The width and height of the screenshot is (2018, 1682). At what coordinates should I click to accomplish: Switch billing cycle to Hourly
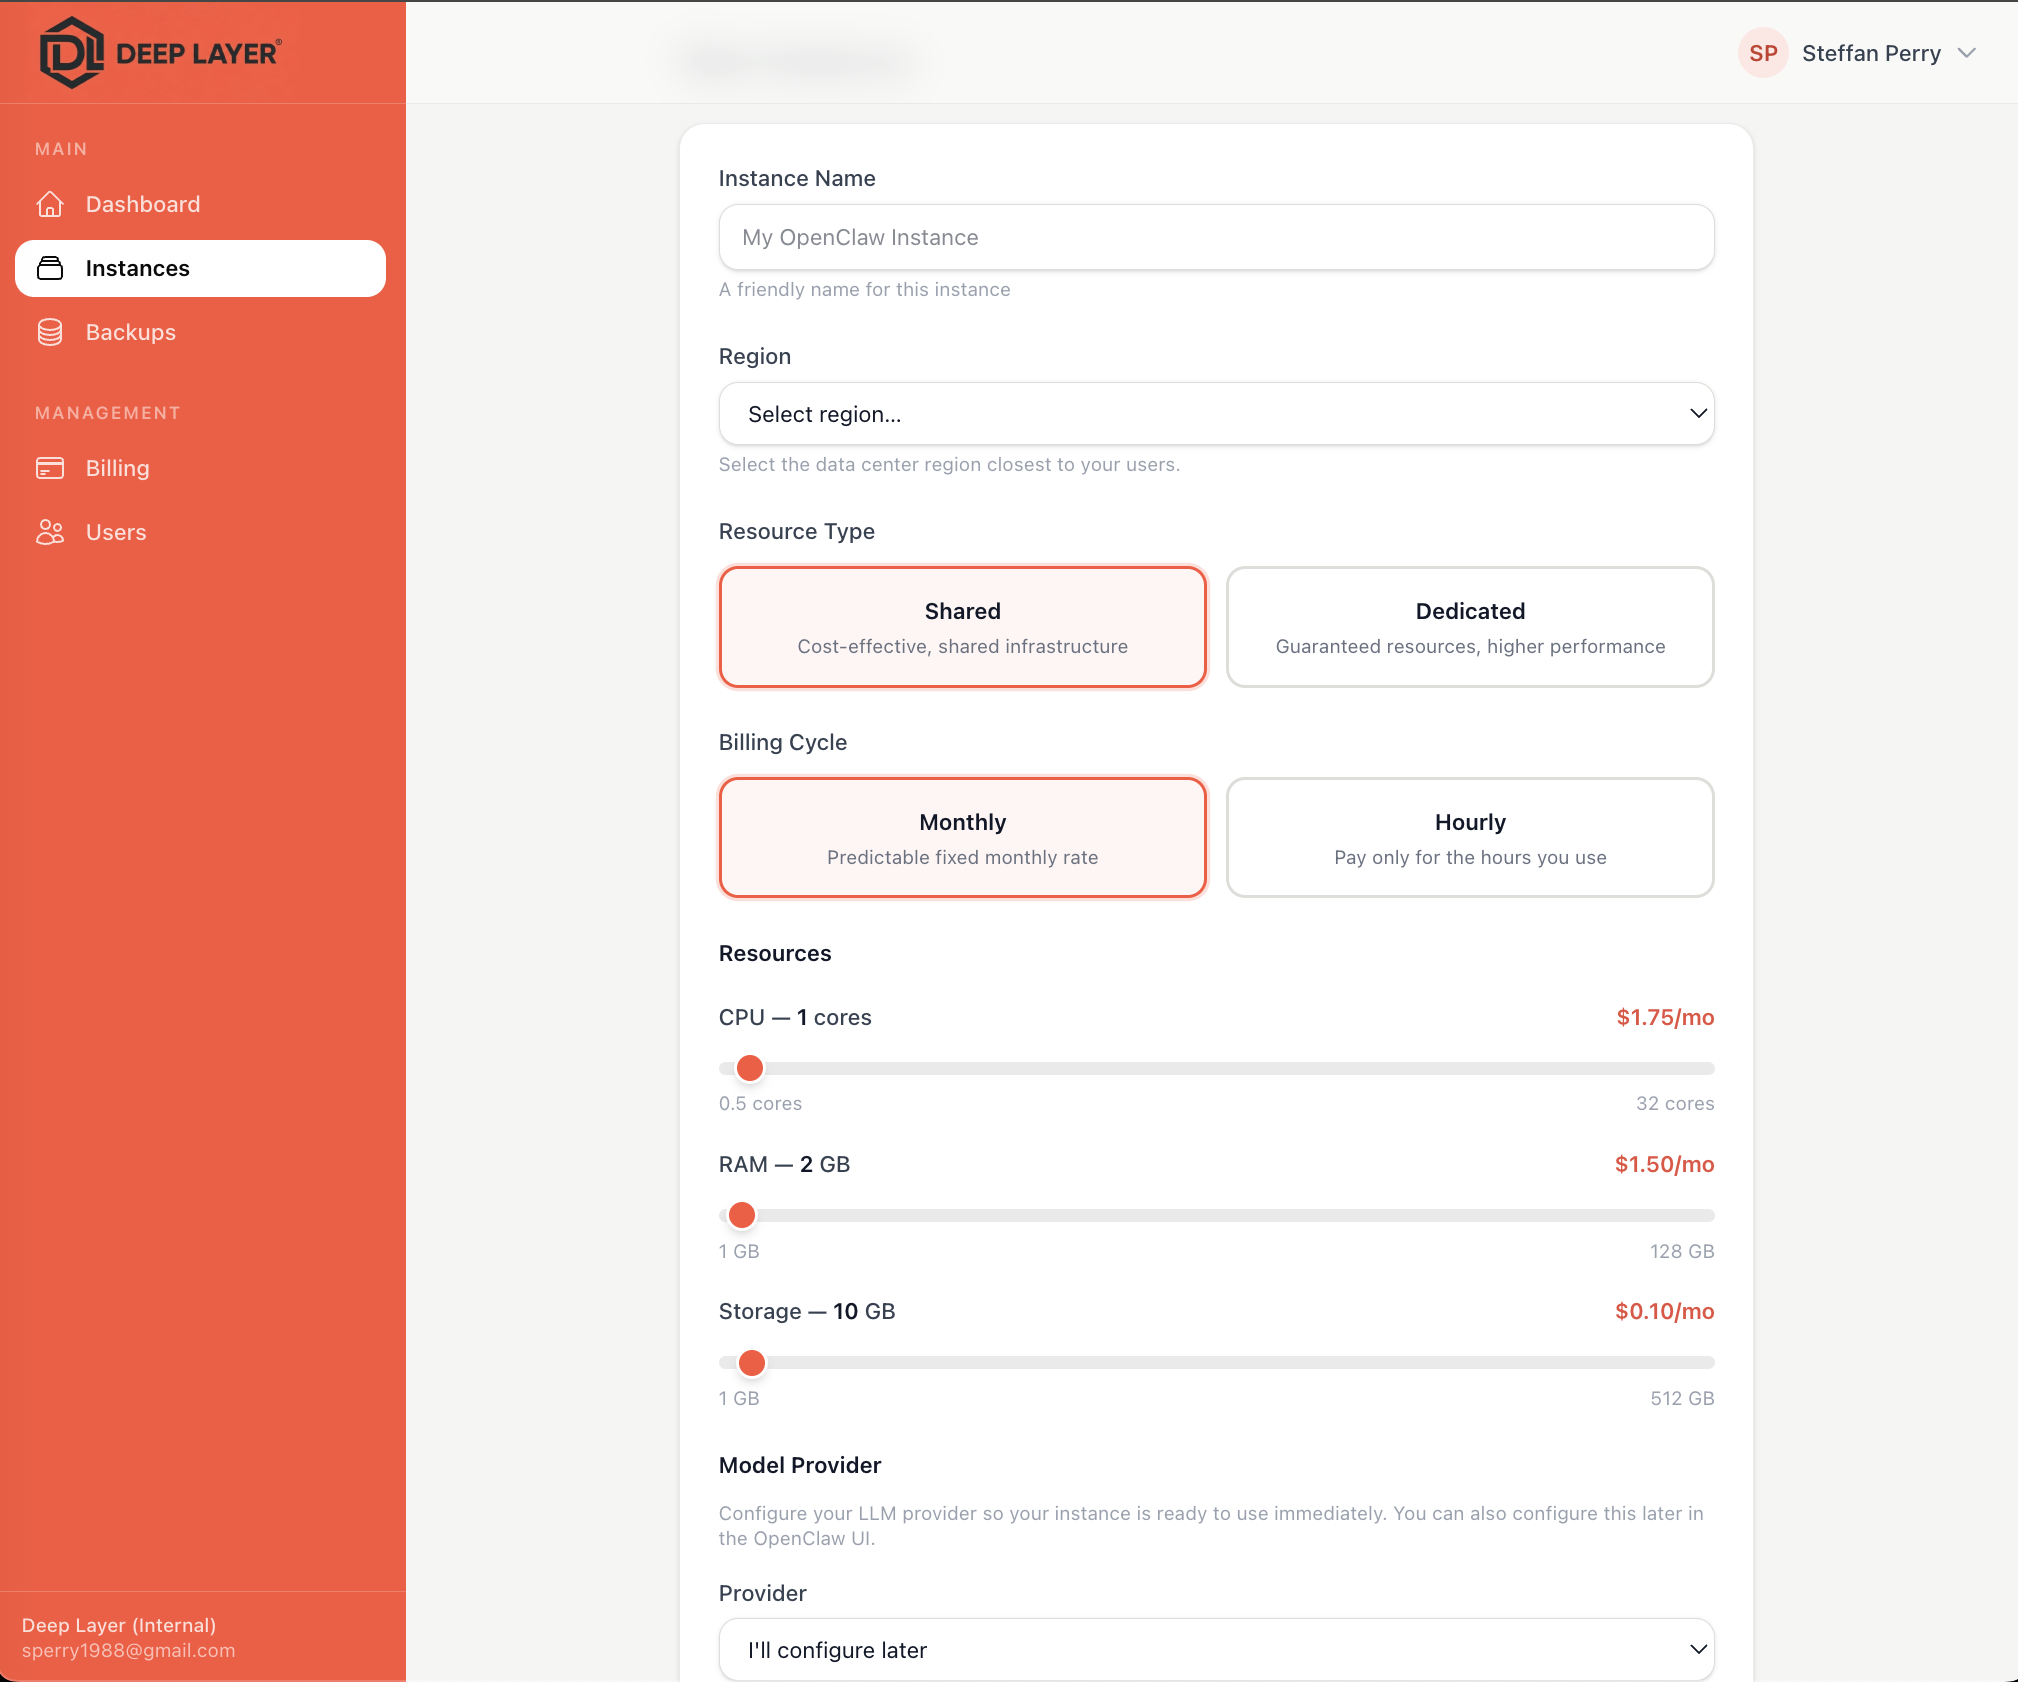(x=1469, y=837)
